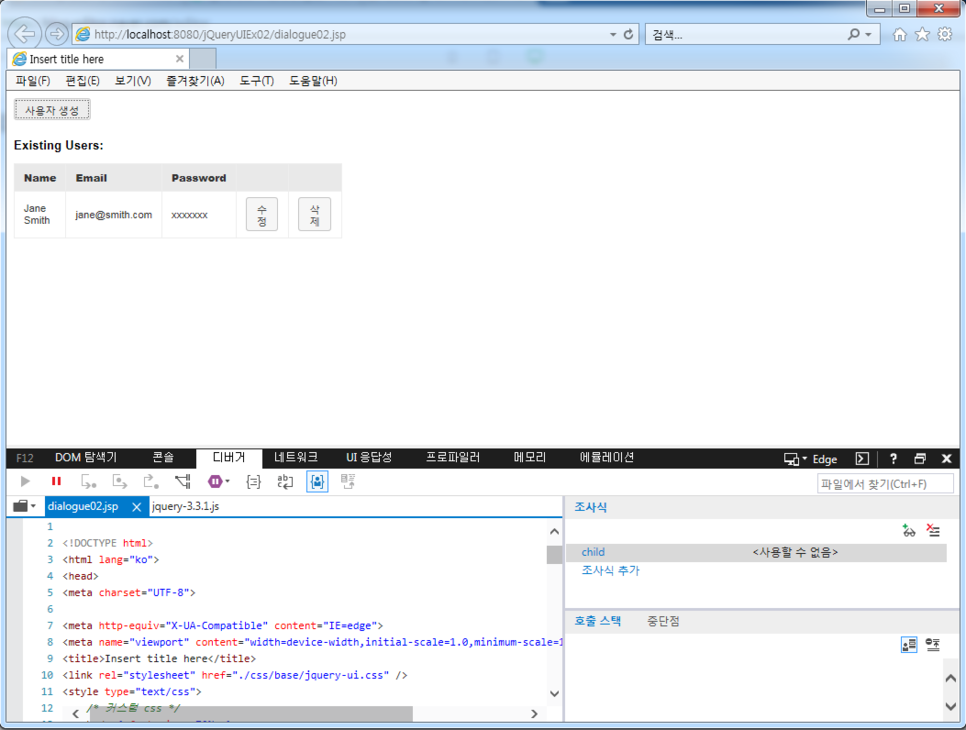Viewport: 966px width, 730px height.
Task: Select the dialogue02.jsp file tab
Action: 83,506
